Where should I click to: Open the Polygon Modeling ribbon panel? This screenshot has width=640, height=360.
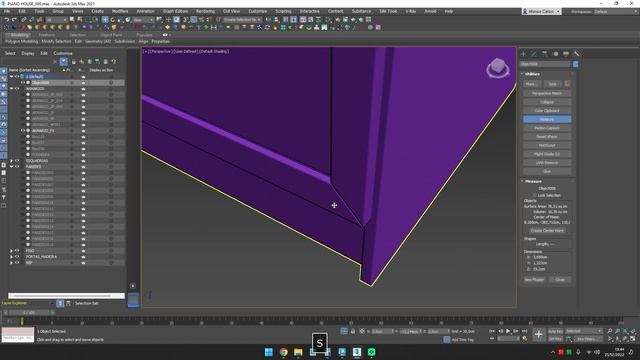(x=22, y=41)
